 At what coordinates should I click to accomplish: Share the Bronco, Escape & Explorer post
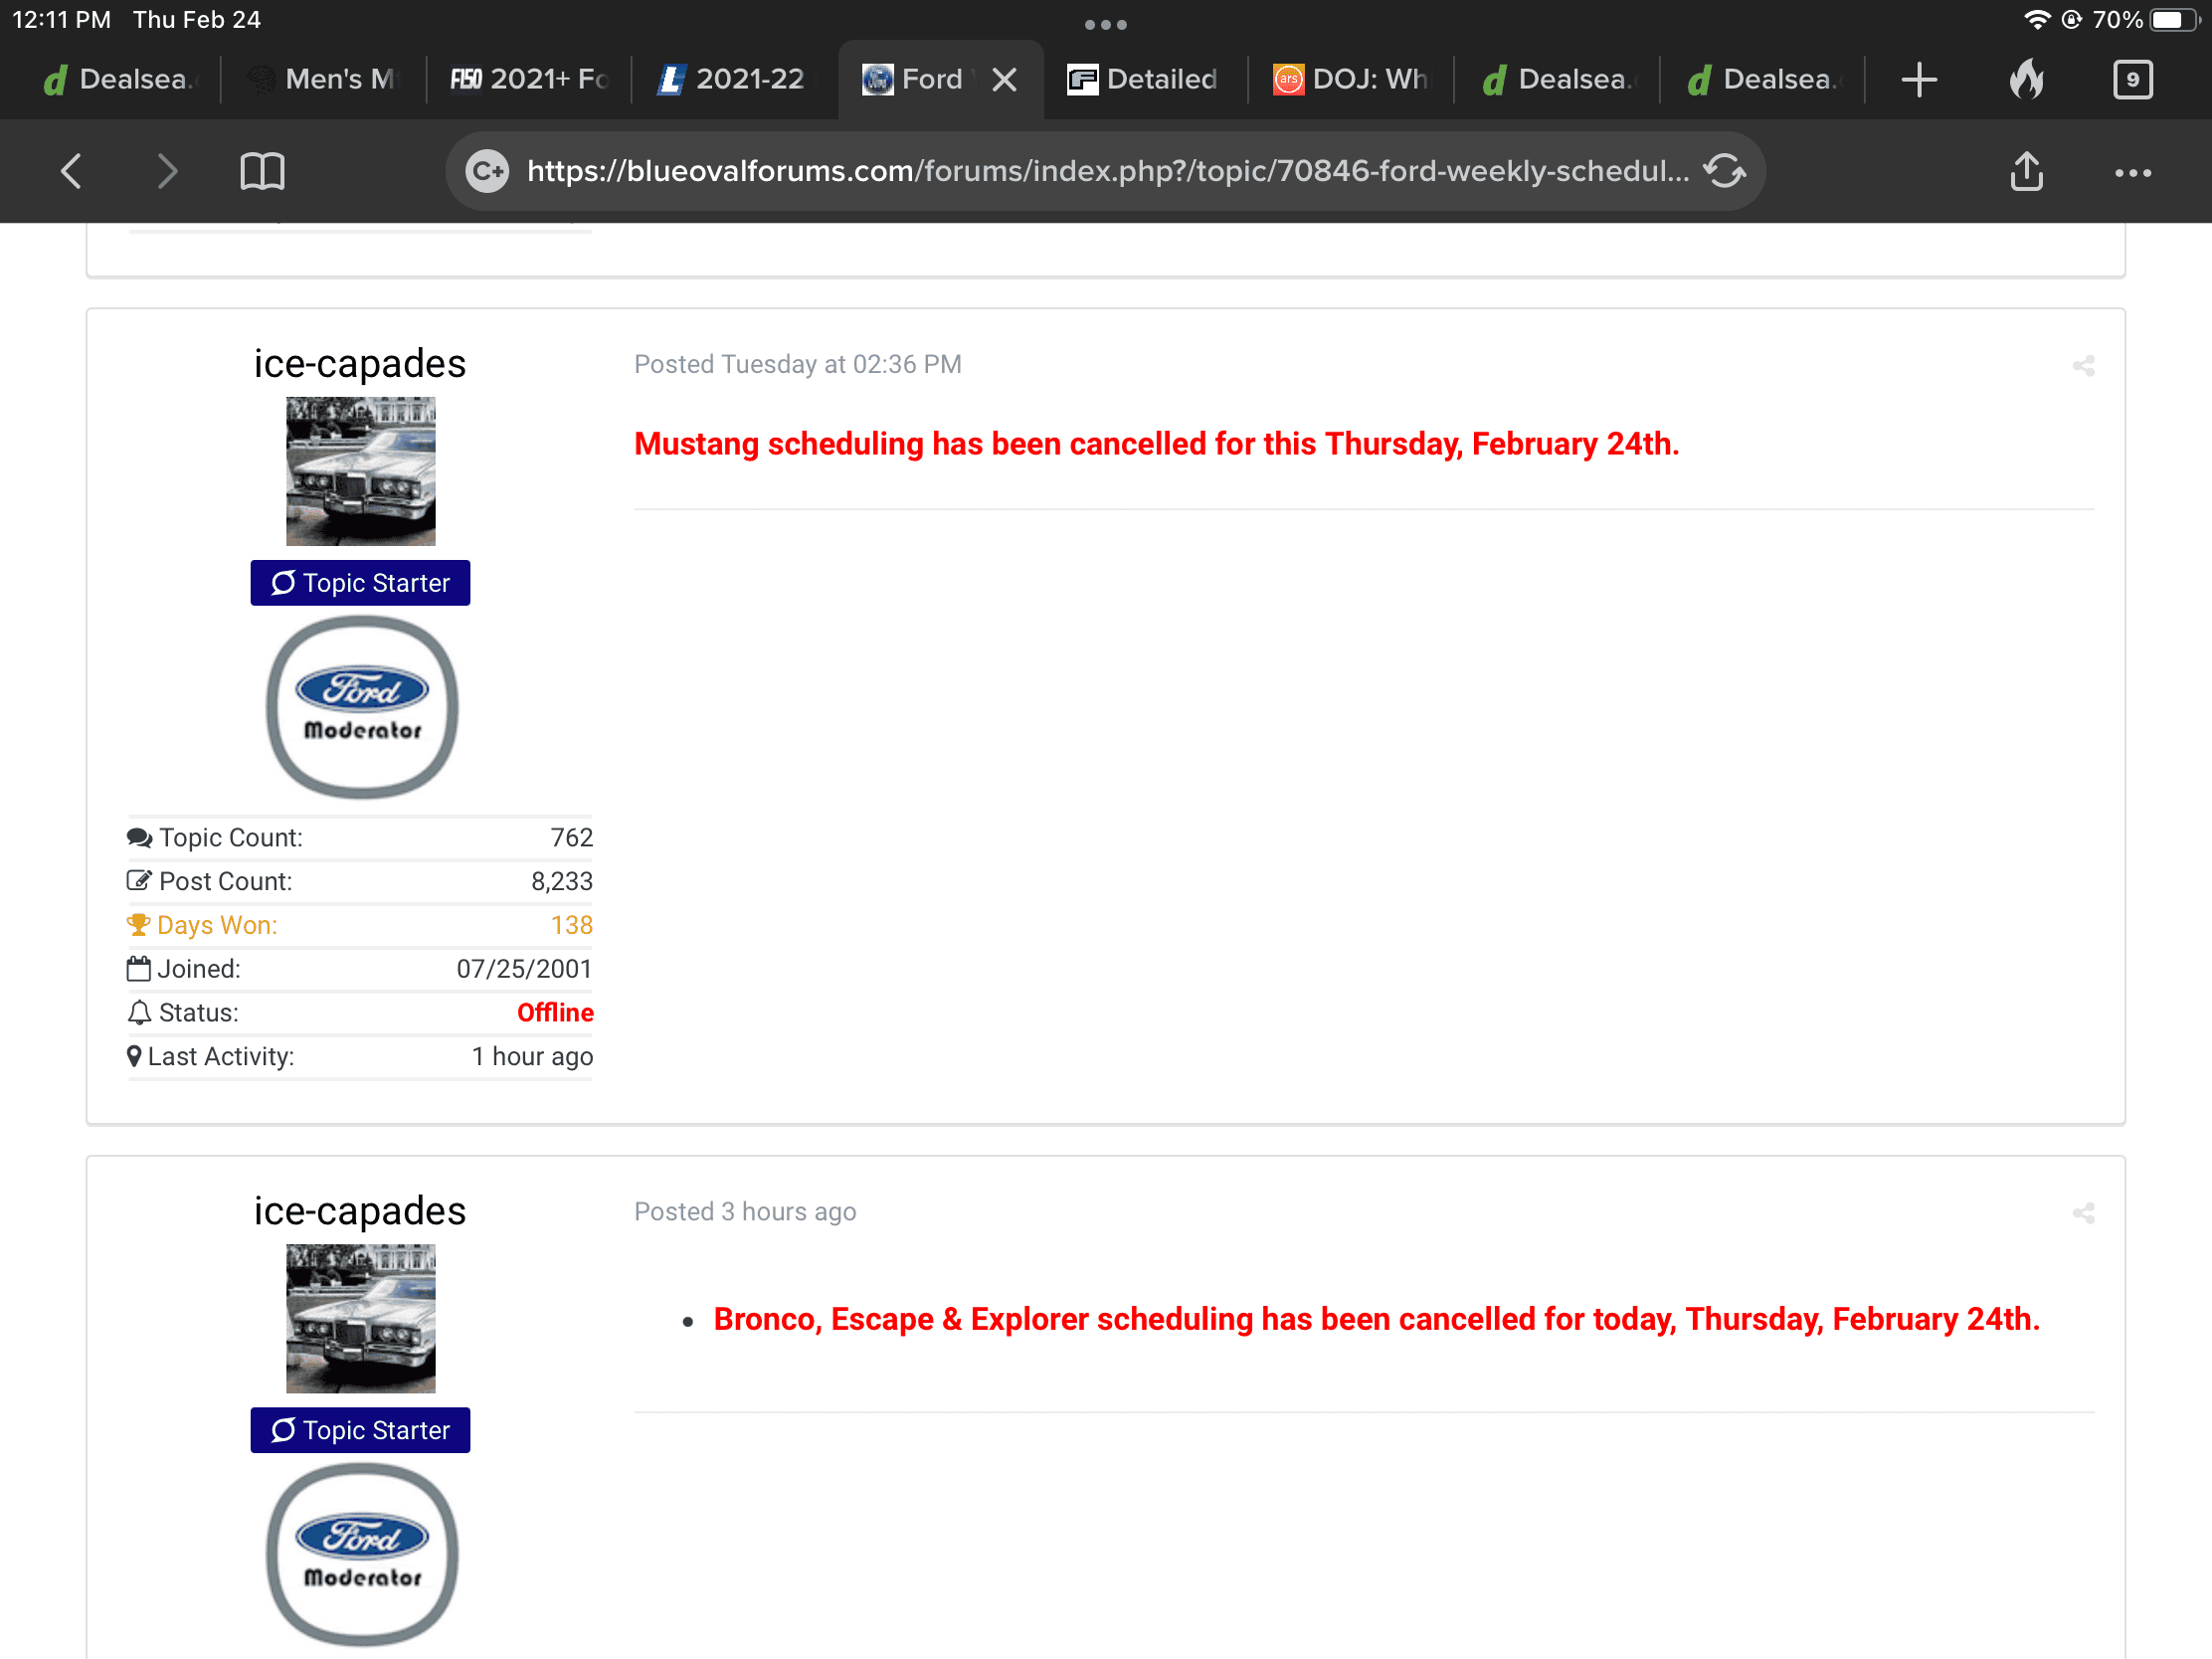click(2083, 1213)
